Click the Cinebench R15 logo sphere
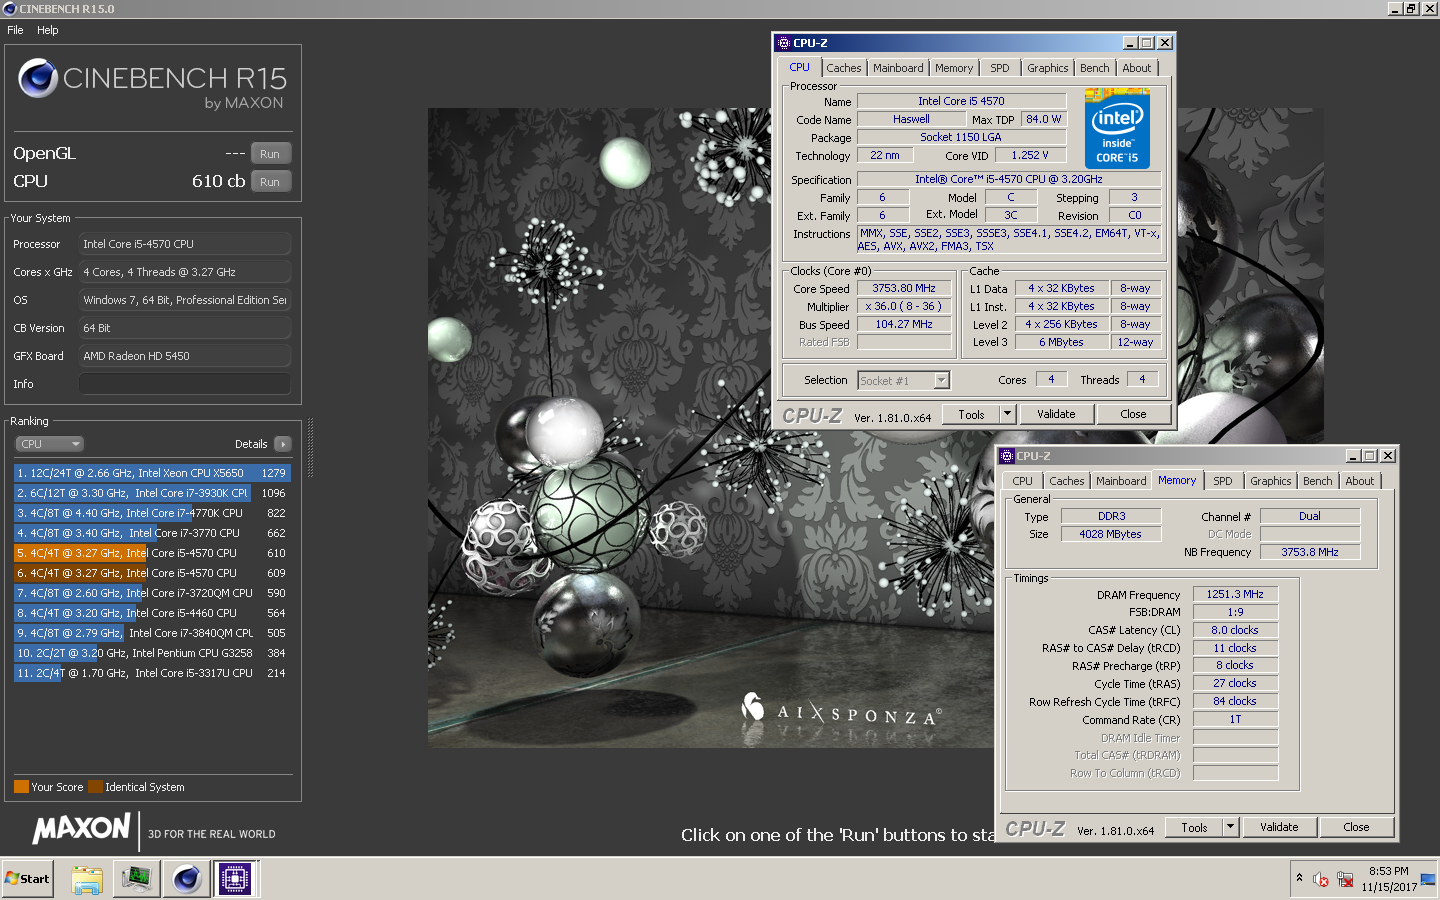 click(x=38, y=78)
